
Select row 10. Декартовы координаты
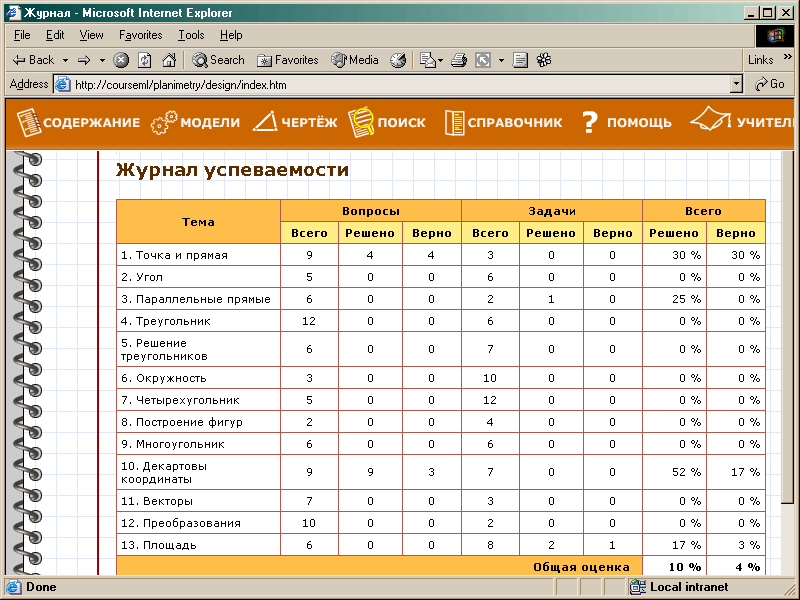click(441, 472)
